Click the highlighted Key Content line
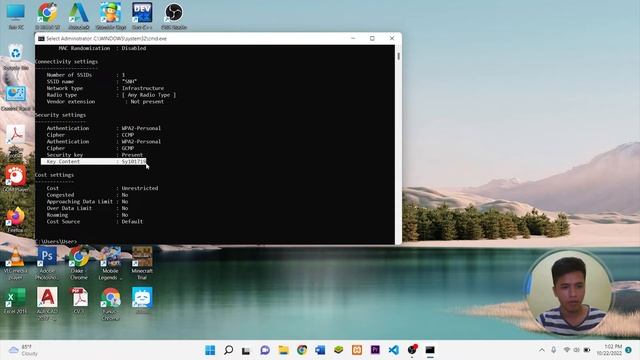This screenshot has height=360, width=640. 93,162
